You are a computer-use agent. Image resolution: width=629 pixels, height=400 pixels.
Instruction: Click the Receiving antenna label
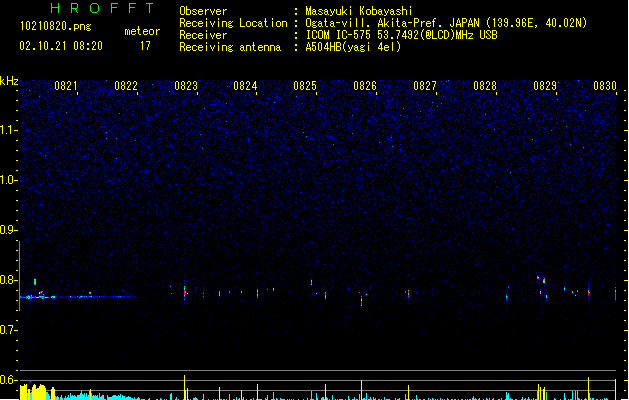[230, 47]
